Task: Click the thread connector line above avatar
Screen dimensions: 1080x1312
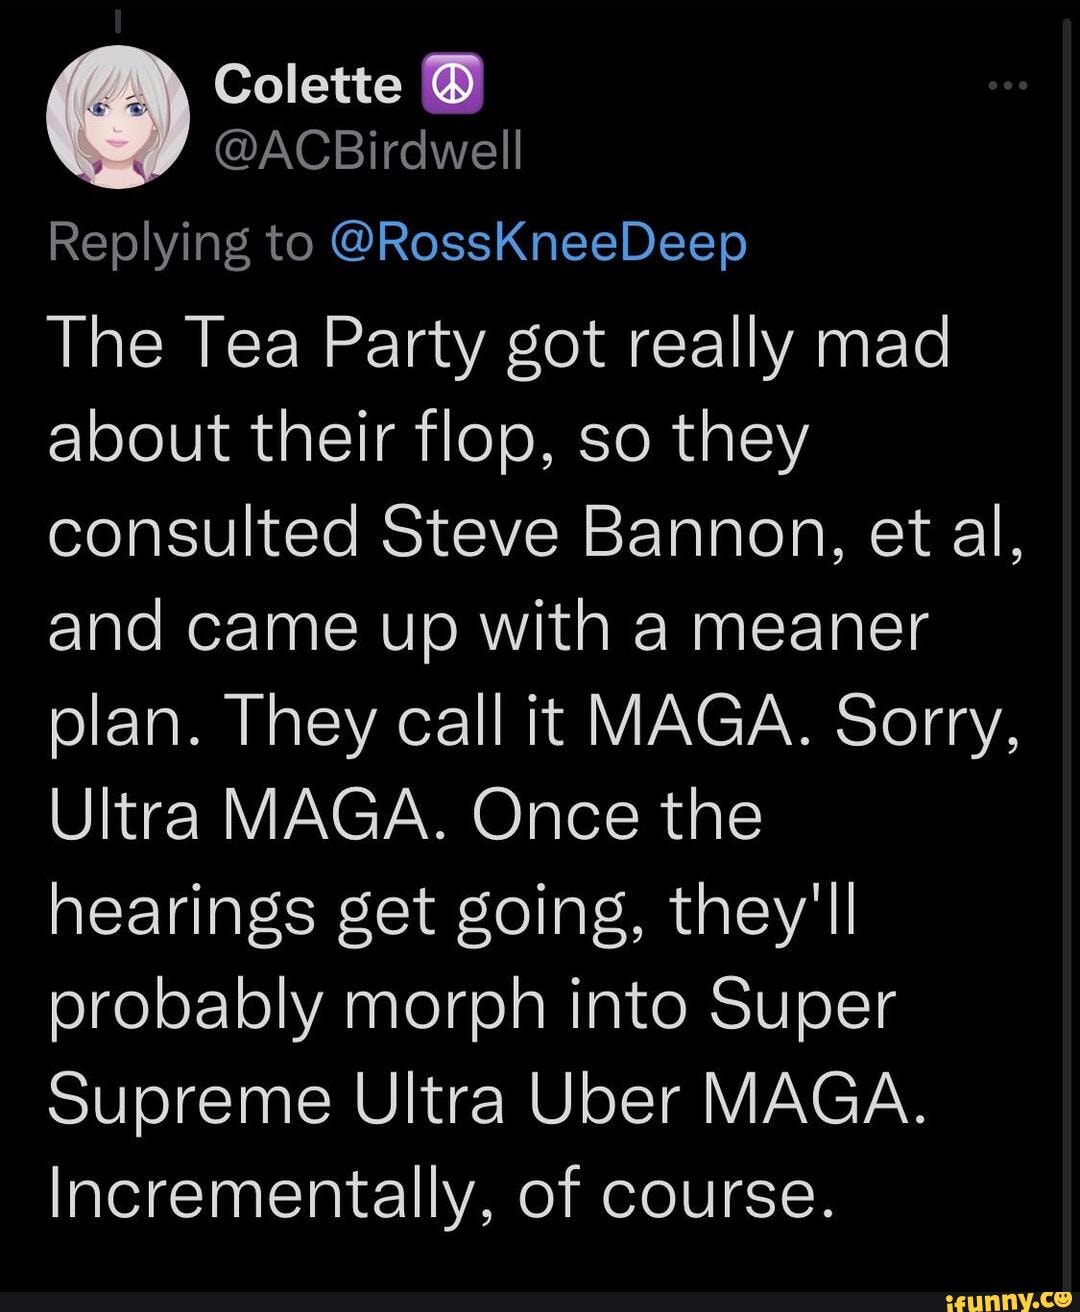Action: [116, 18]
